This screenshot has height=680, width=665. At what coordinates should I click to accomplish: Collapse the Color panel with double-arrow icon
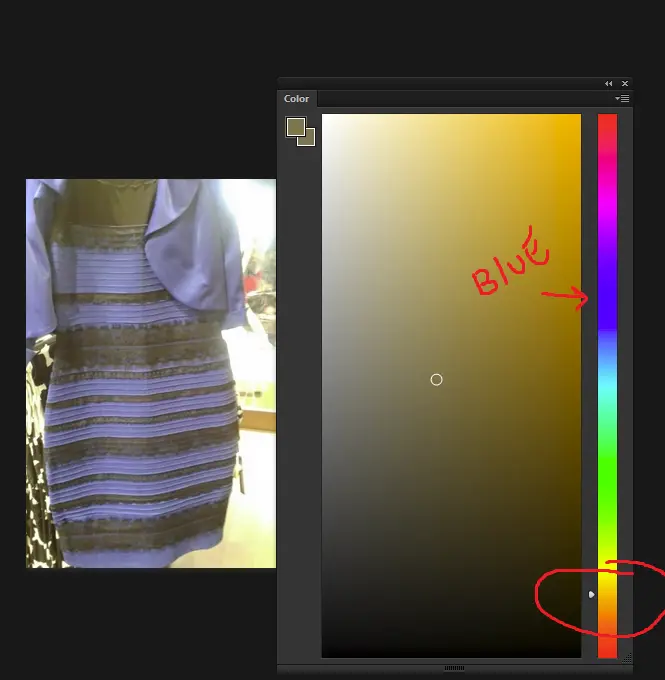608,84
